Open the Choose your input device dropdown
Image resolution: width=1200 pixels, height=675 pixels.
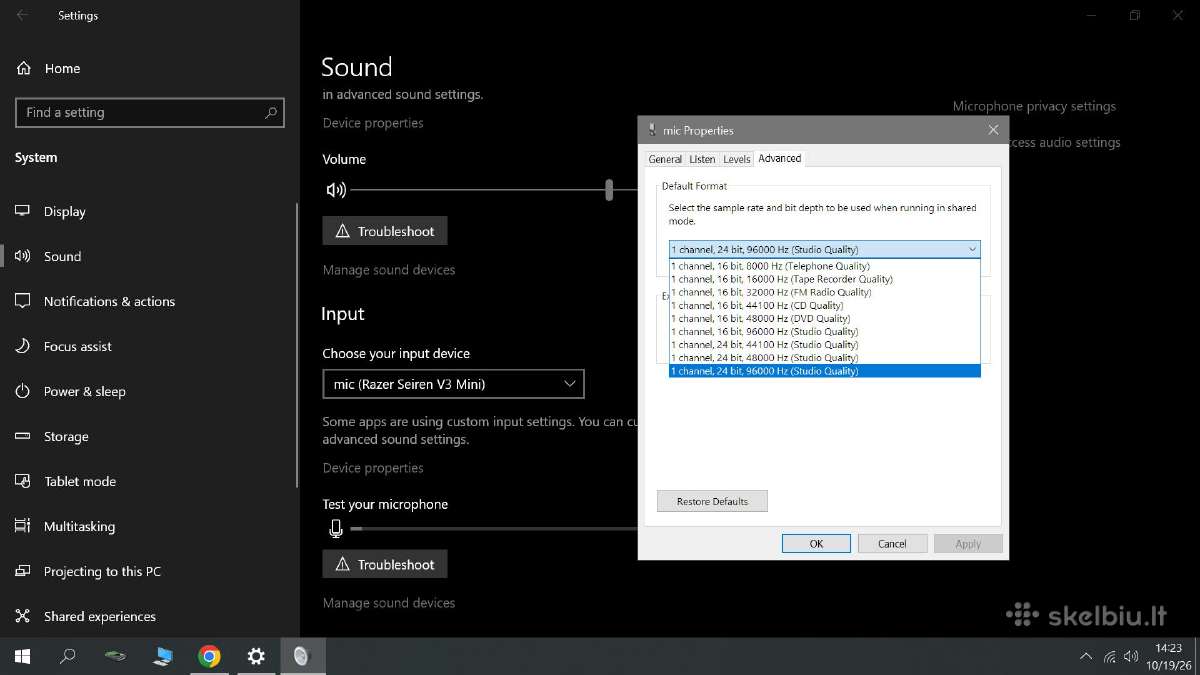click(453, 384)
